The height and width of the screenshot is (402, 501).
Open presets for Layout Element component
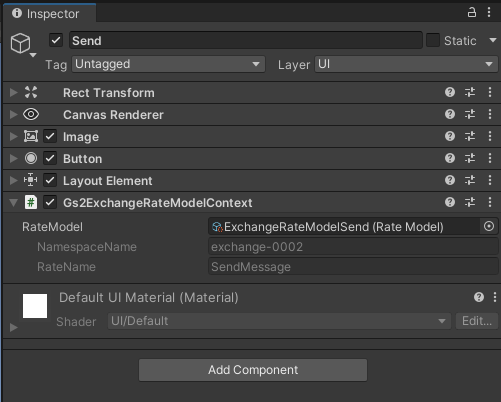click(470, 180)
